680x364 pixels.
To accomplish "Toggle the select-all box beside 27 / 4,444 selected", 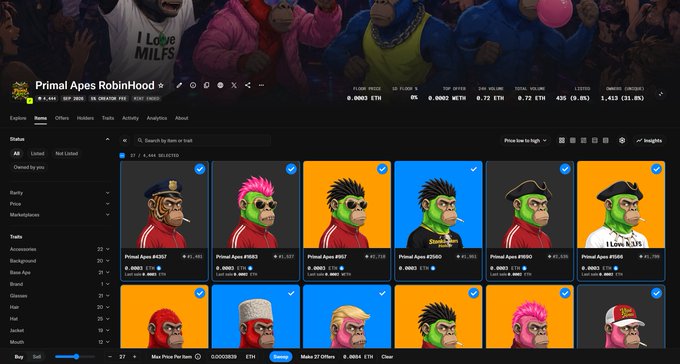I will tap(122, 155).
